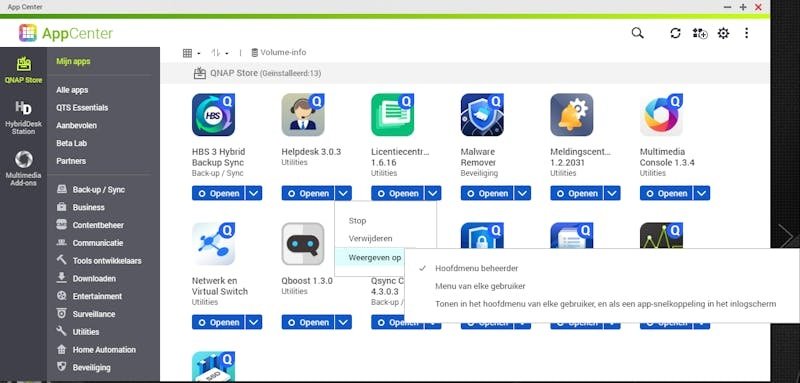Select Back-up / Sync category
Screen dimensions: 800x383
(91, 189)
